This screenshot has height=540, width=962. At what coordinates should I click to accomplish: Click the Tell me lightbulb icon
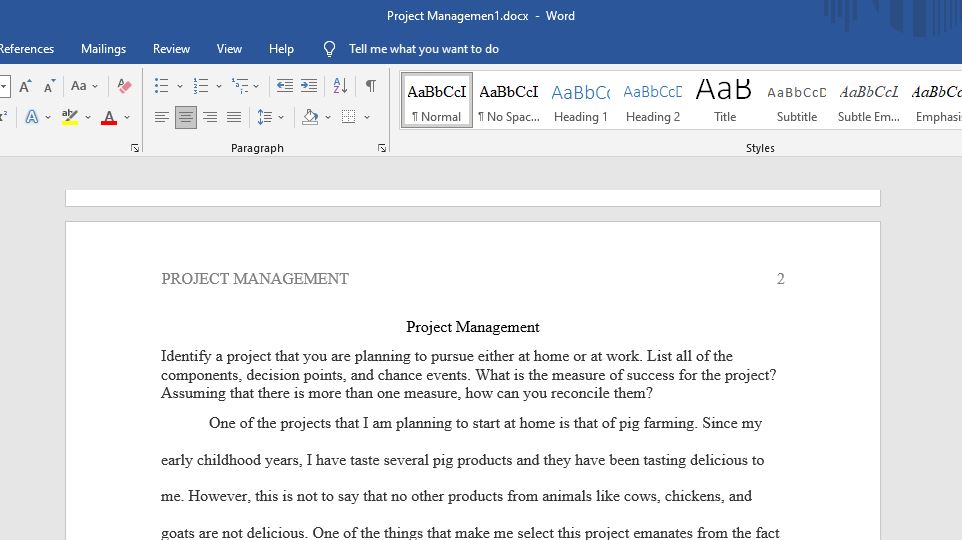(x=329, y=49)
